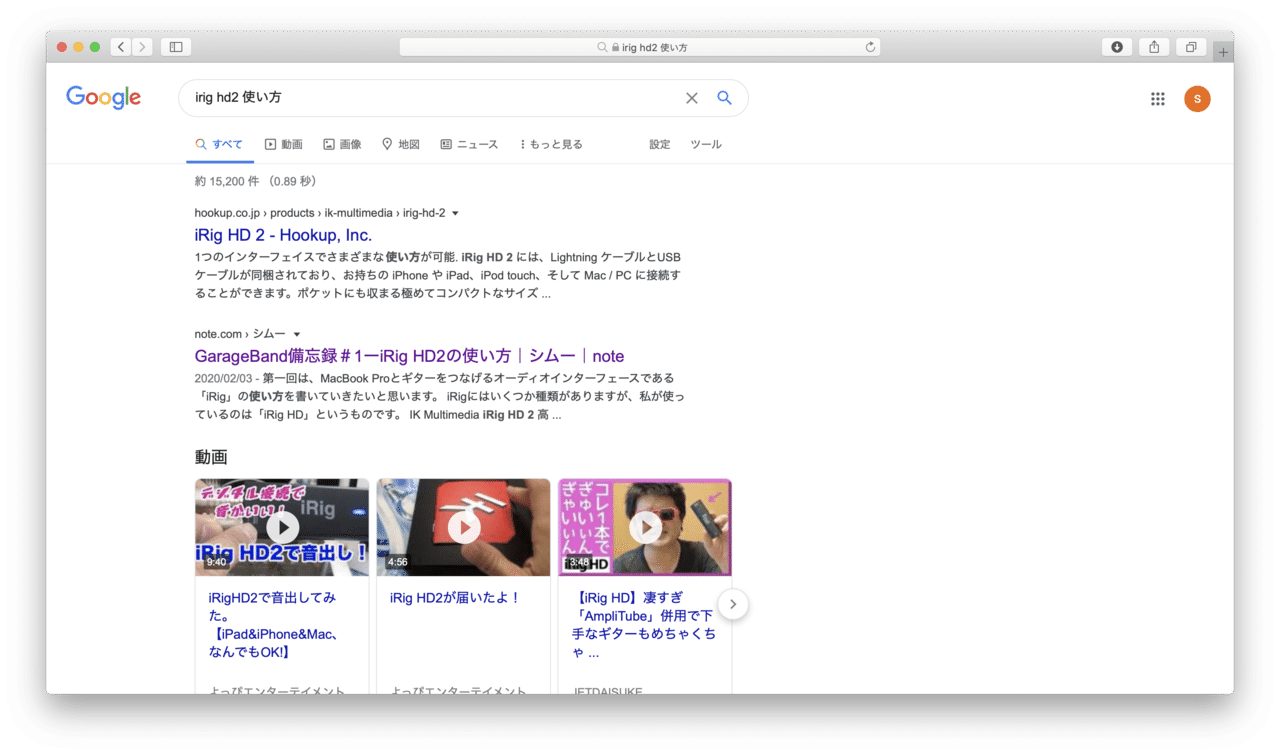Screen dimensions: 1280x755
Task: Play the iRig HD2が届いたよ video thumbnail
Action: click(x=463, y=527)
